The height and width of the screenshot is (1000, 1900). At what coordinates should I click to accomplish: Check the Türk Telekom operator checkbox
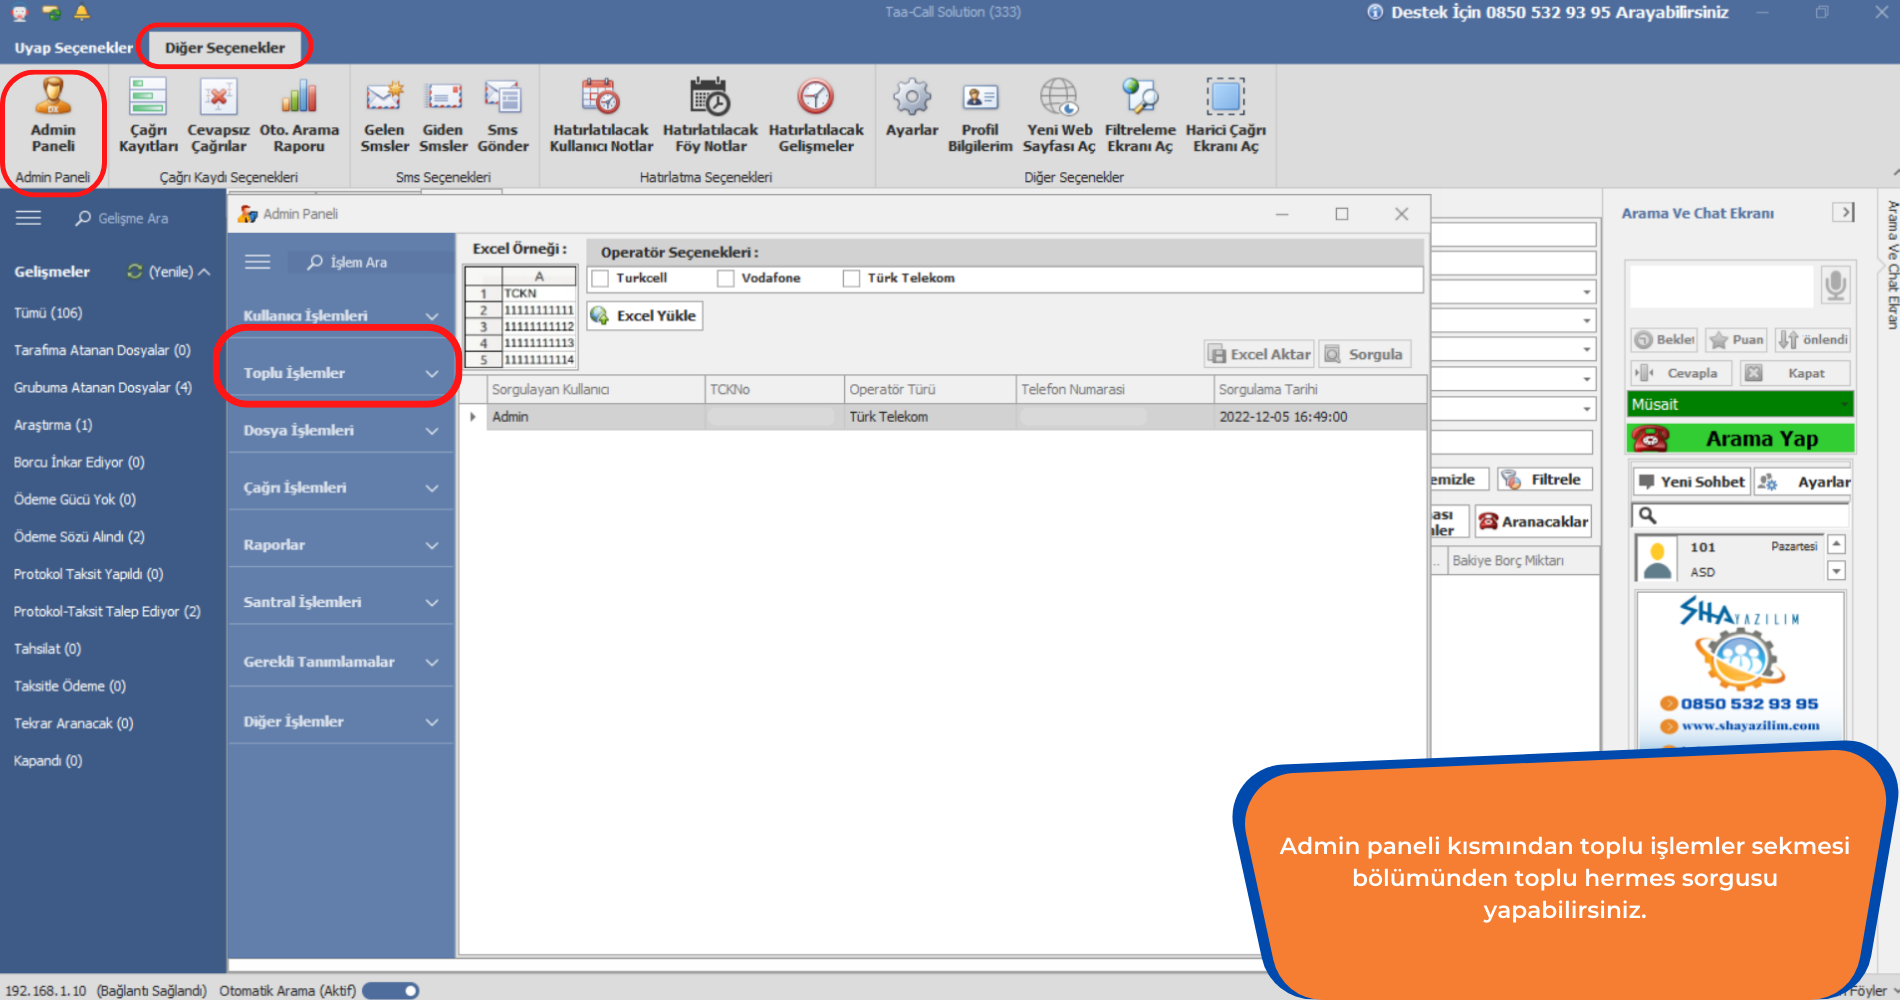click(851, 278)
